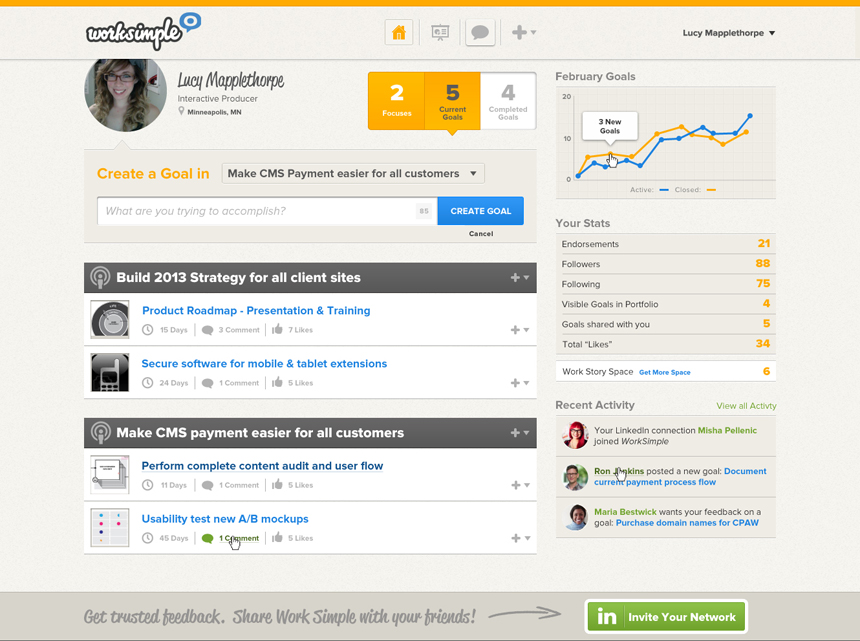Open Secure software for mobile & tablet extensions
This screenshot has height=641, width=860.
tap(264, 364)
